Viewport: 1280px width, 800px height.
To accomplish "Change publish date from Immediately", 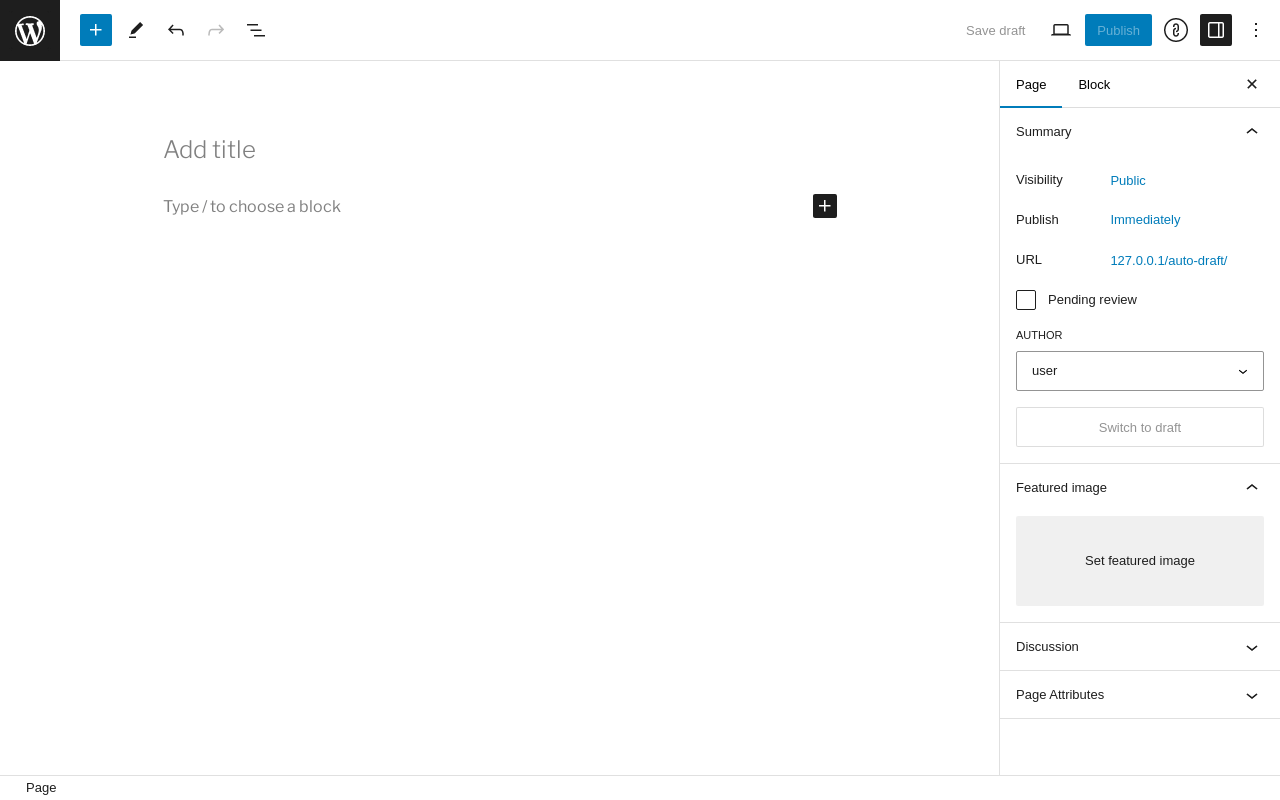I will tap(1145, 220).
